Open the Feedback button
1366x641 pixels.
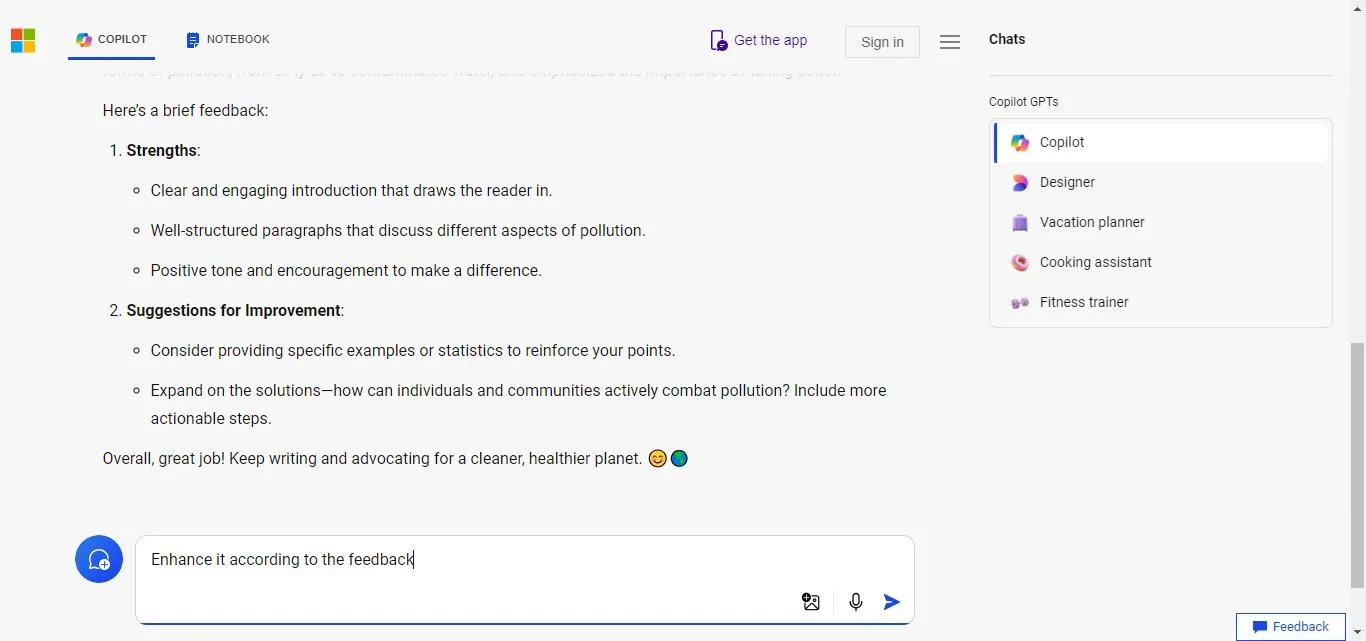coord(1290,627)
